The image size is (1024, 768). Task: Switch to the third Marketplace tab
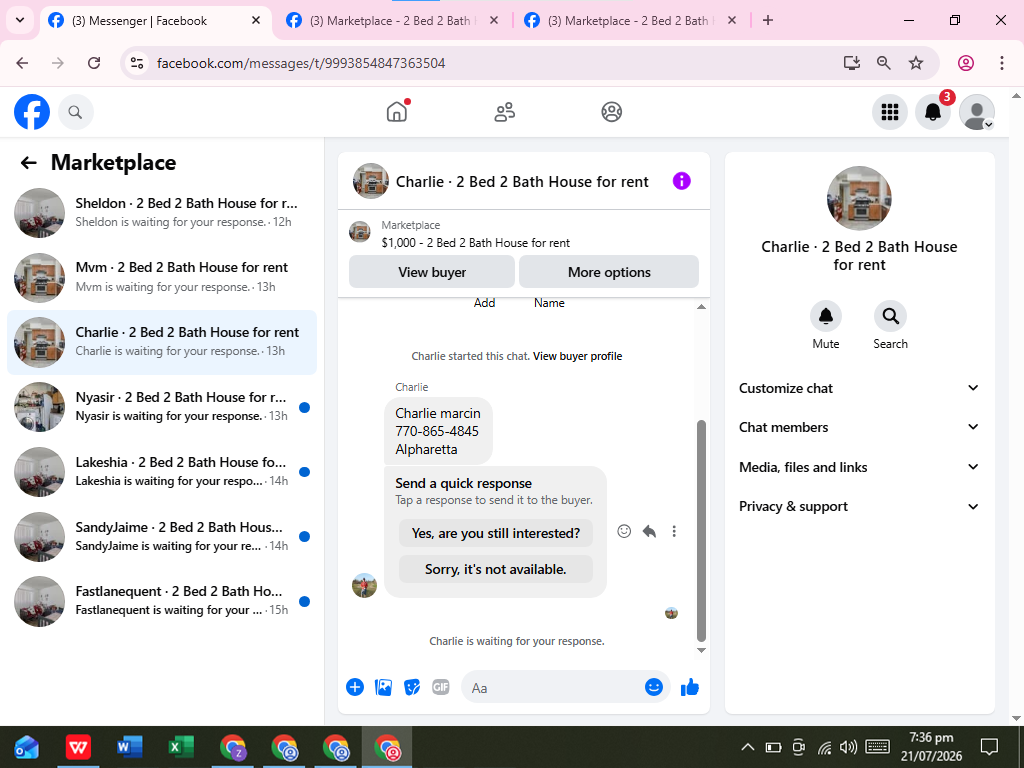point(632,21)
